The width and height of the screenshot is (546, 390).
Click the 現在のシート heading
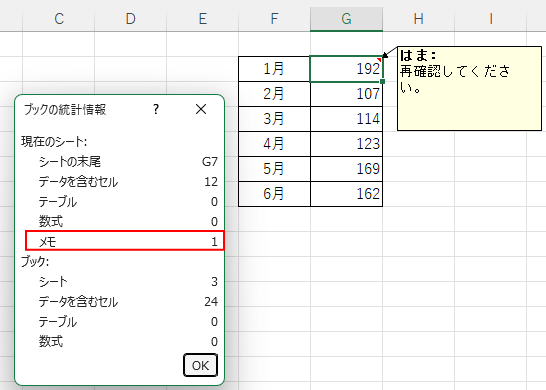54,141
